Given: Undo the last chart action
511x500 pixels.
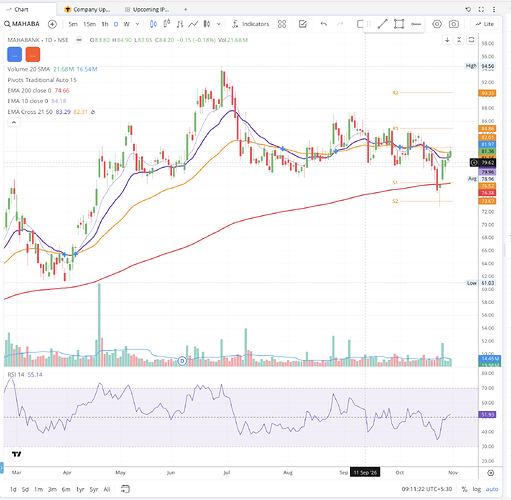Looking at the screenshot, I should [324, 24].
